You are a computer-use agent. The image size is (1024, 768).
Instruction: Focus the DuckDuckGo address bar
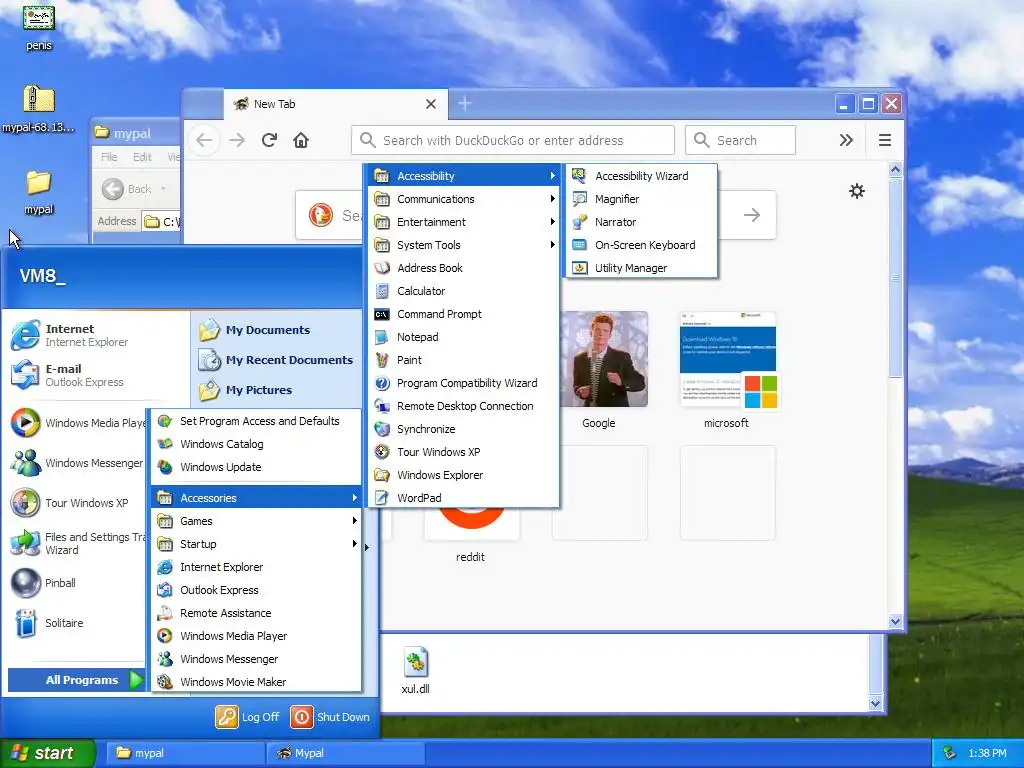pyautogui.click(x=513, y=140)
